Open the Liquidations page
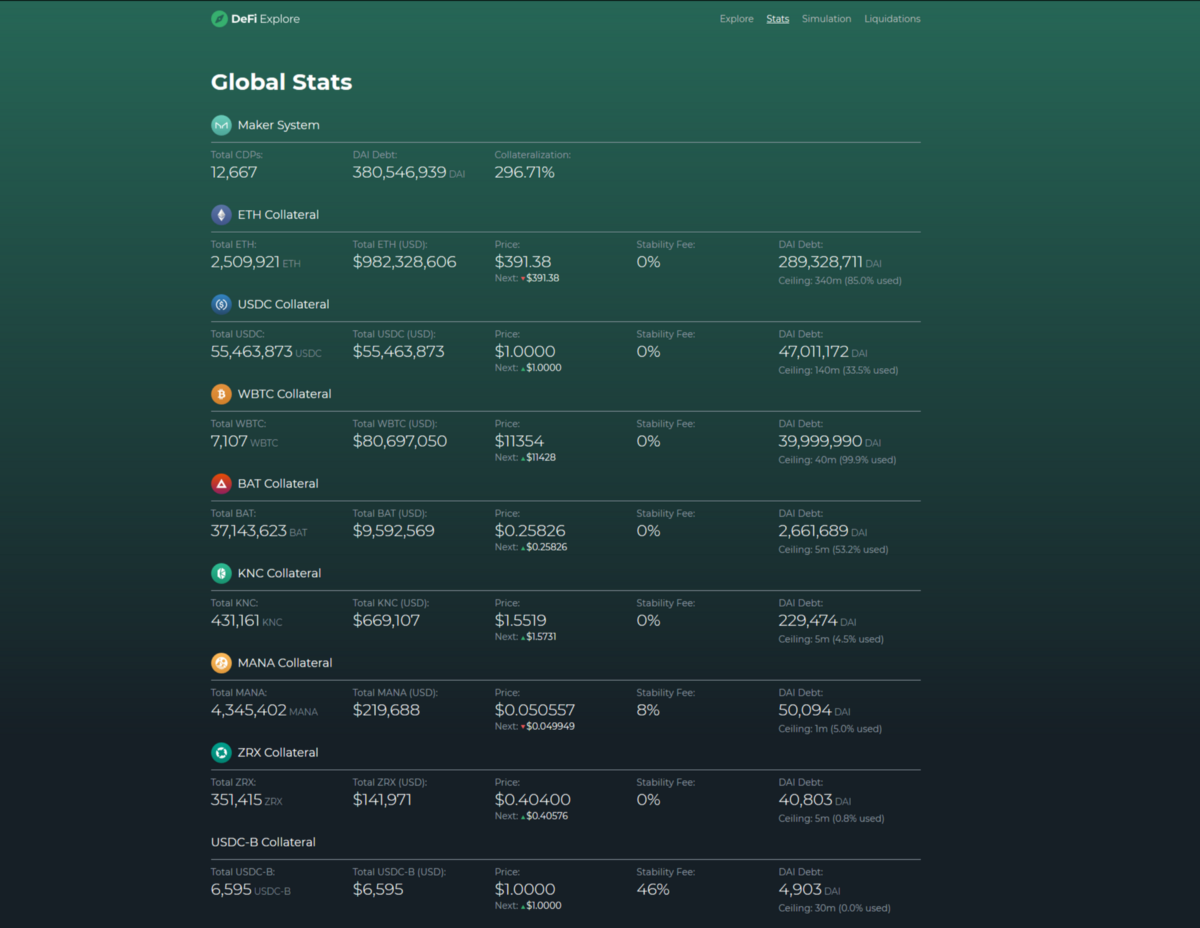 tap(892, 19)
